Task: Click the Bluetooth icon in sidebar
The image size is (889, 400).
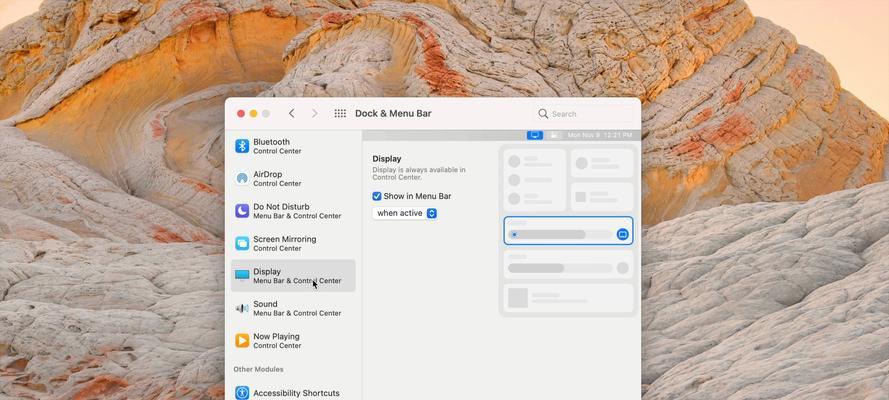Action: (242, 146)
